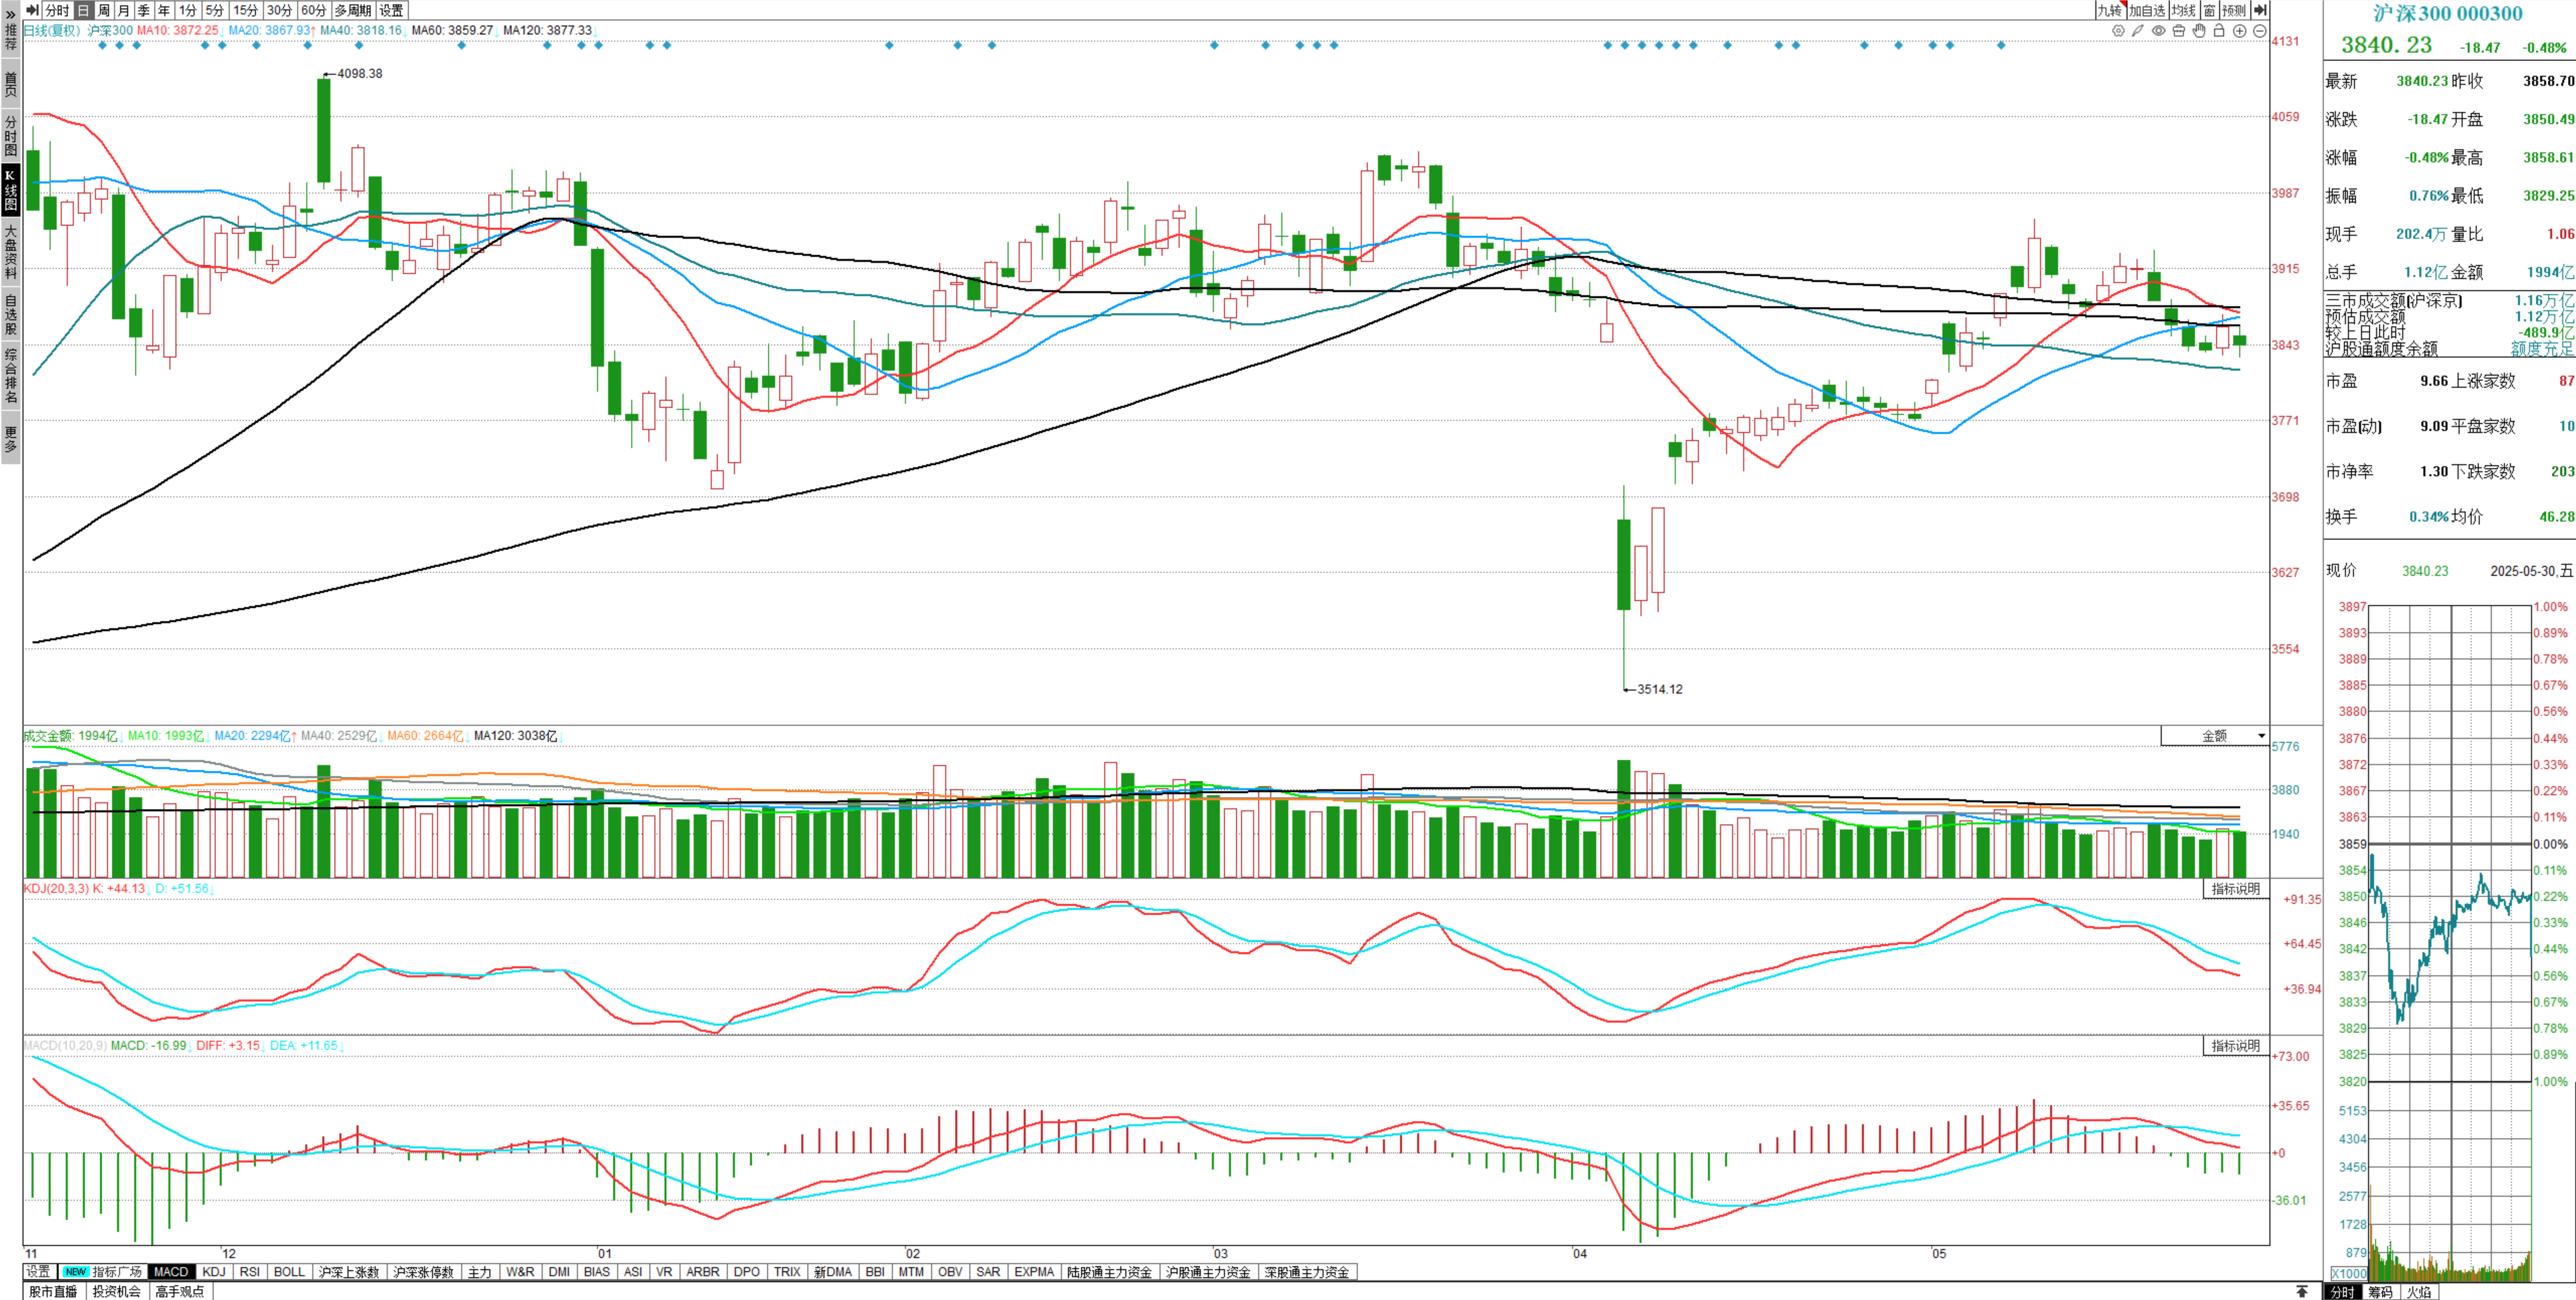Select the hand pan tool icon
Screen dimensions: 2576x1300
click(x=2199, y=31)
